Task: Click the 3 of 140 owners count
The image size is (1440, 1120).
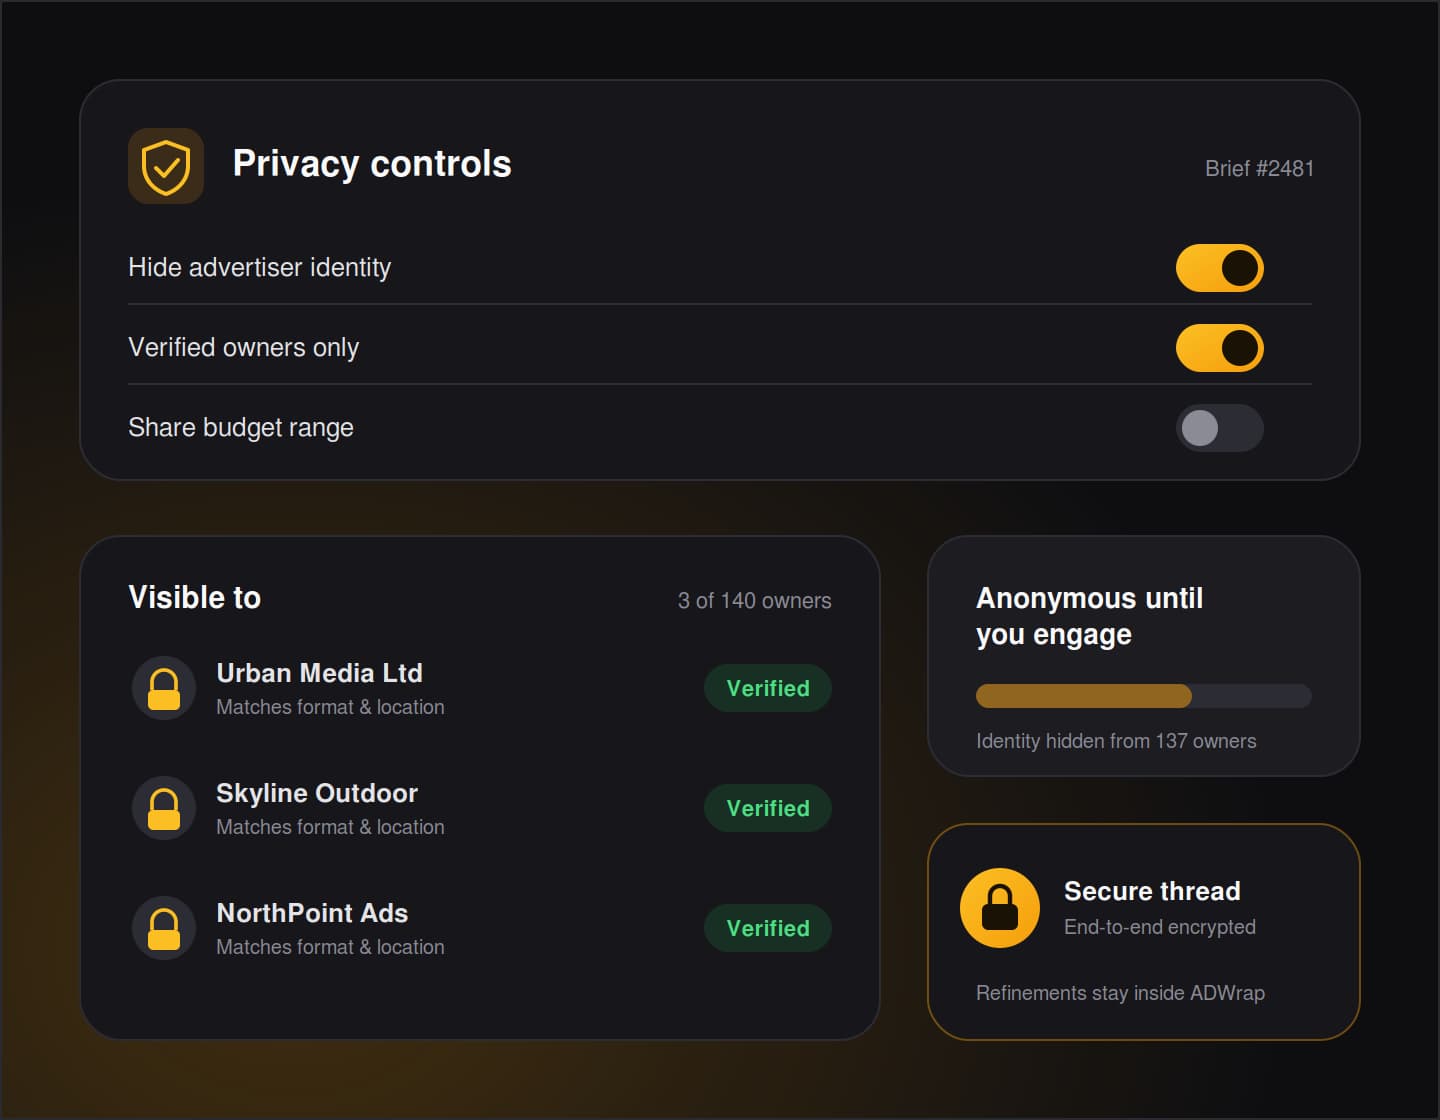Action: [755, 600]
